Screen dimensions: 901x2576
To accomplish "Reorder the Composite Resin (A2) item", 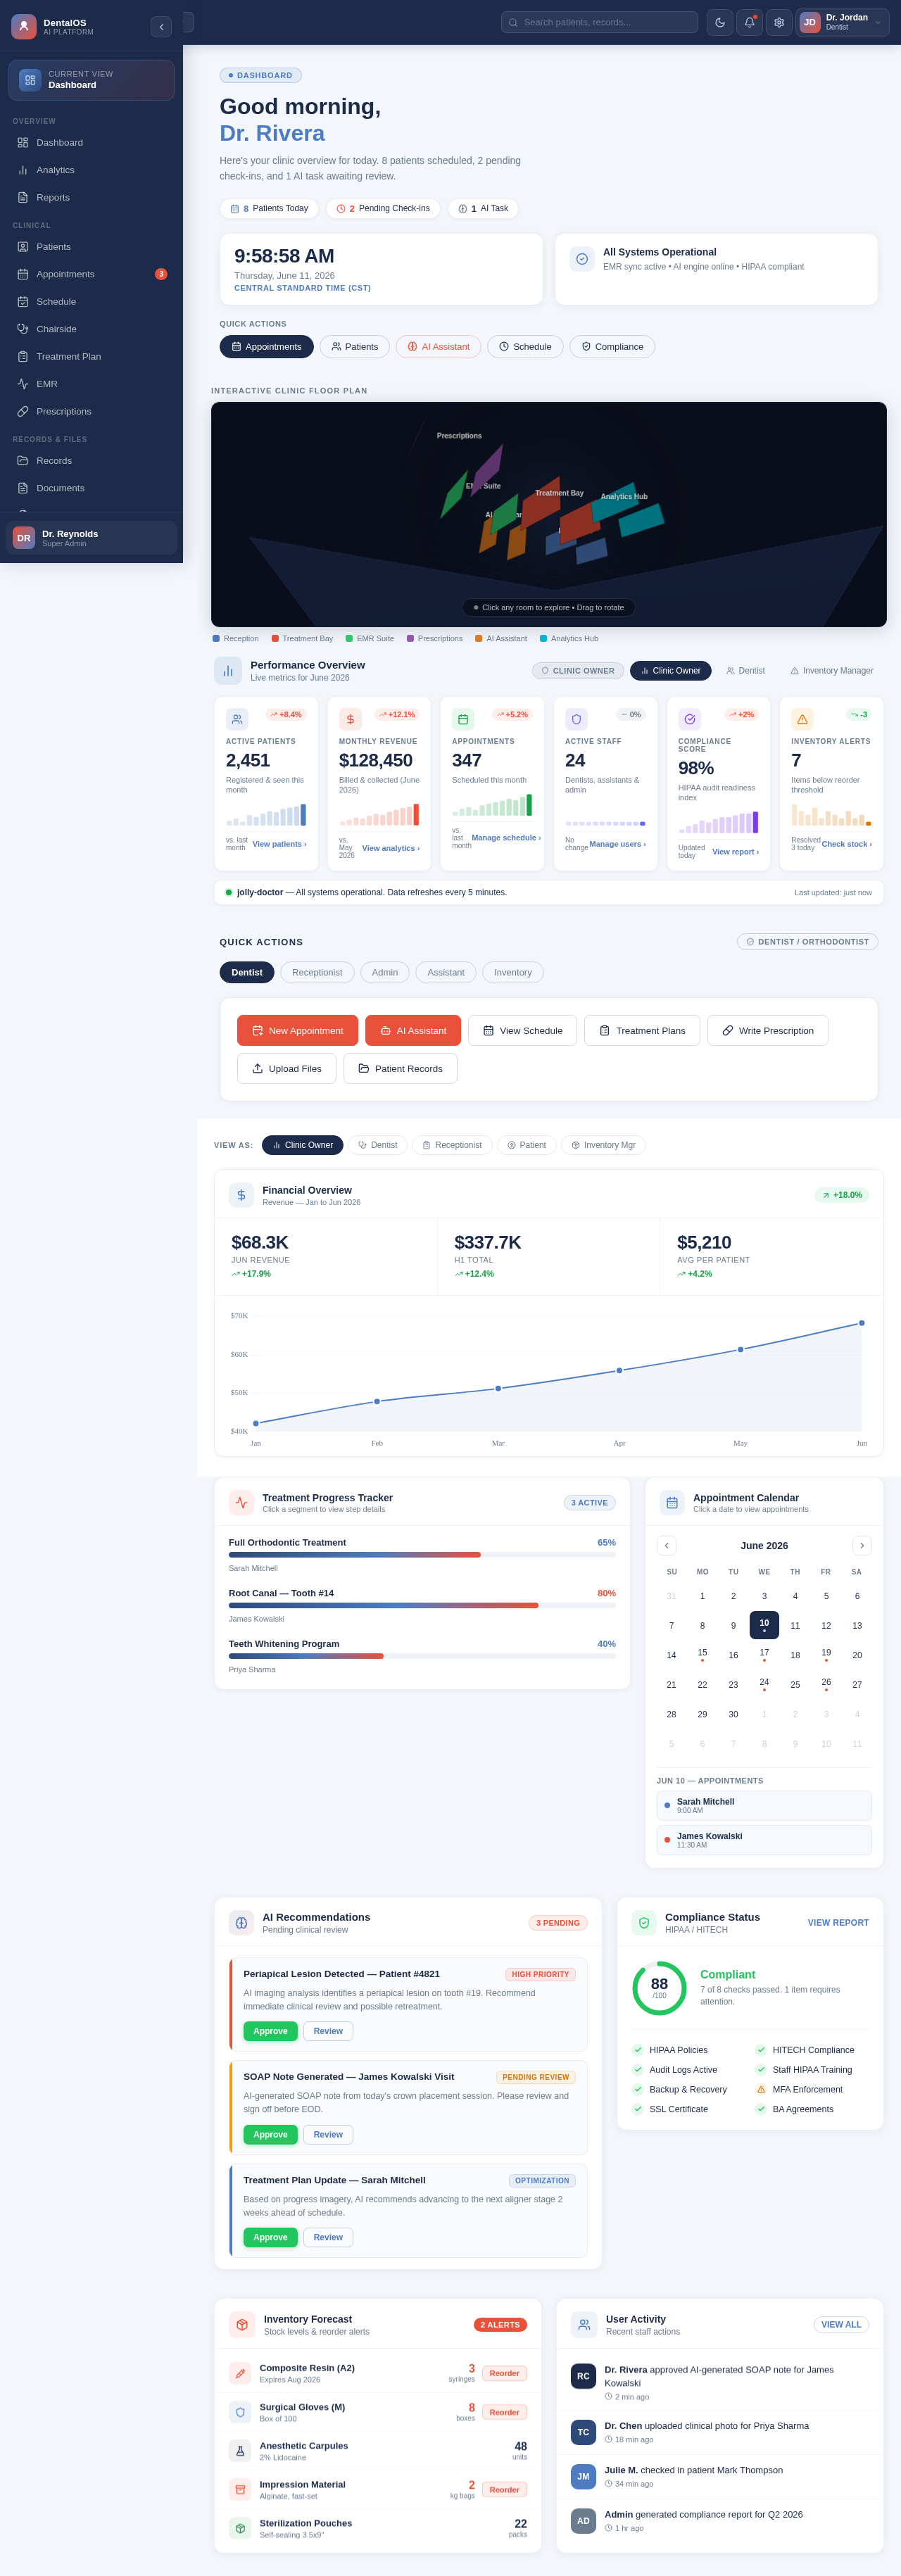I will click(x=504, y=2373).
